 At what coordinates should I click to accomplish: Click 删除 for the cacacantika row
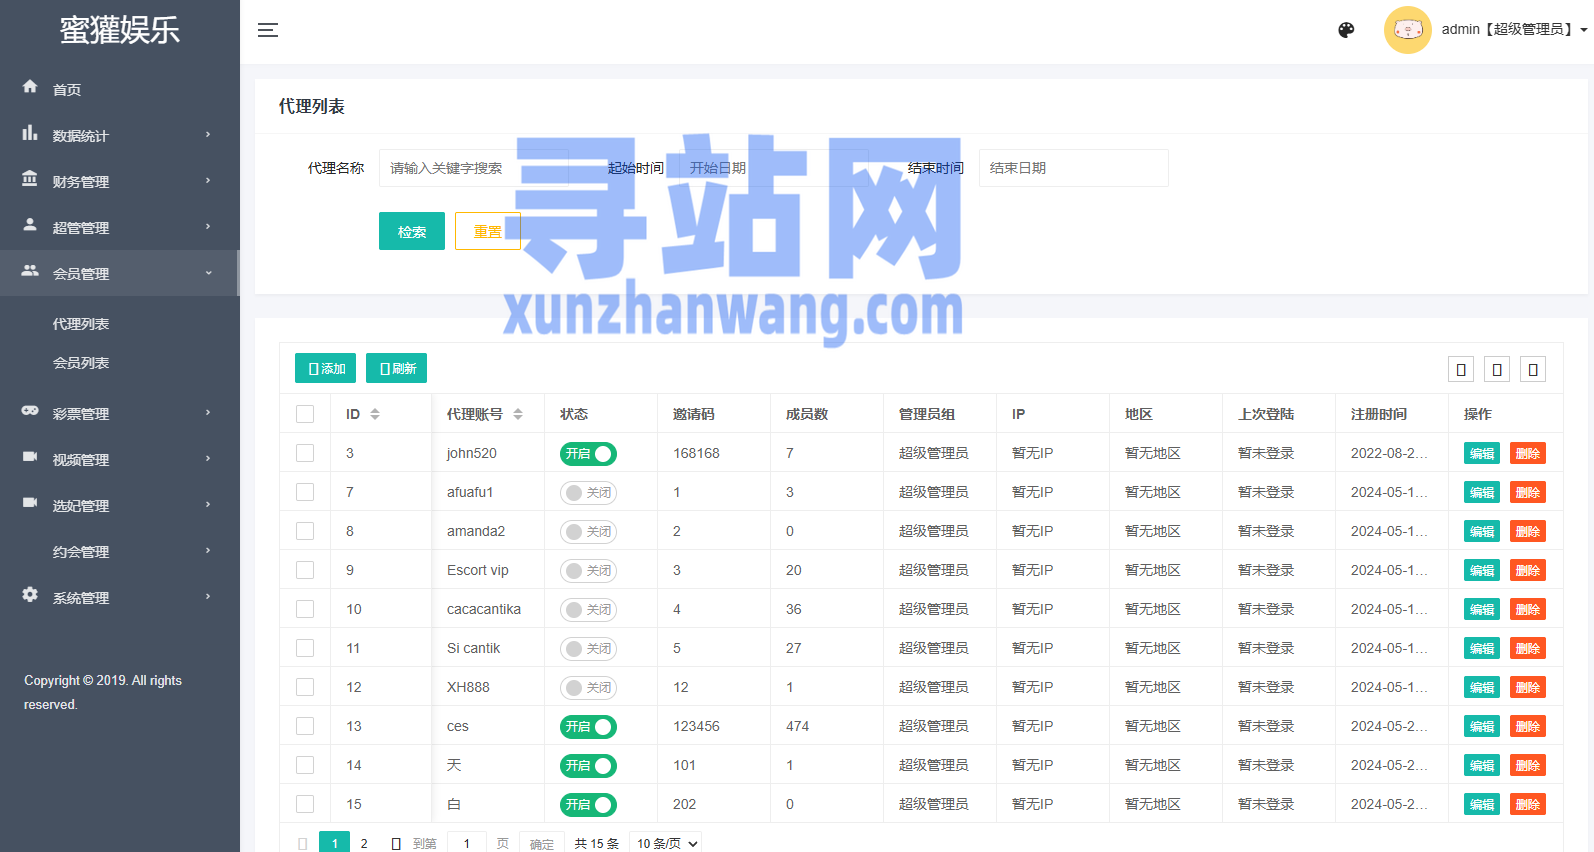[1528, 610]
